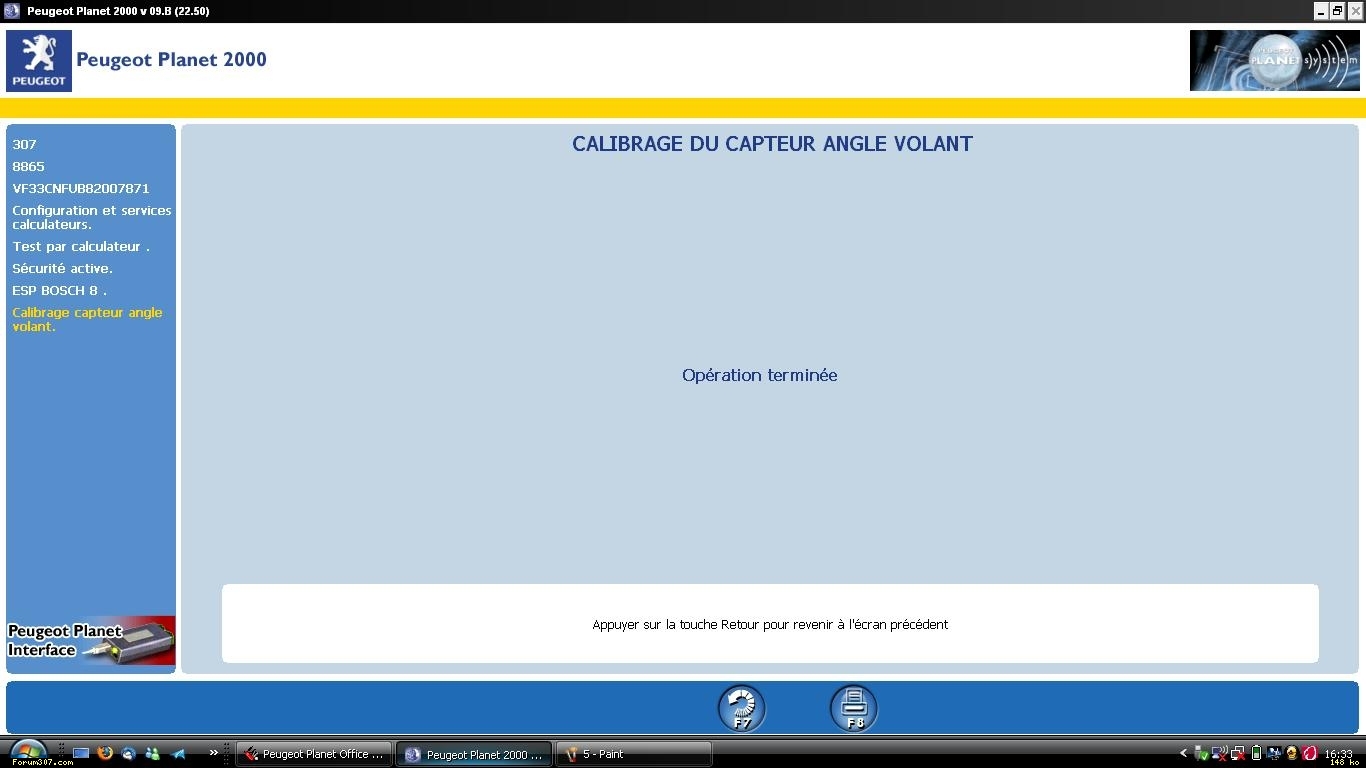Expand hidden quick launch icons chevron
Screen dimensions: 1366x768
[213, 753]
